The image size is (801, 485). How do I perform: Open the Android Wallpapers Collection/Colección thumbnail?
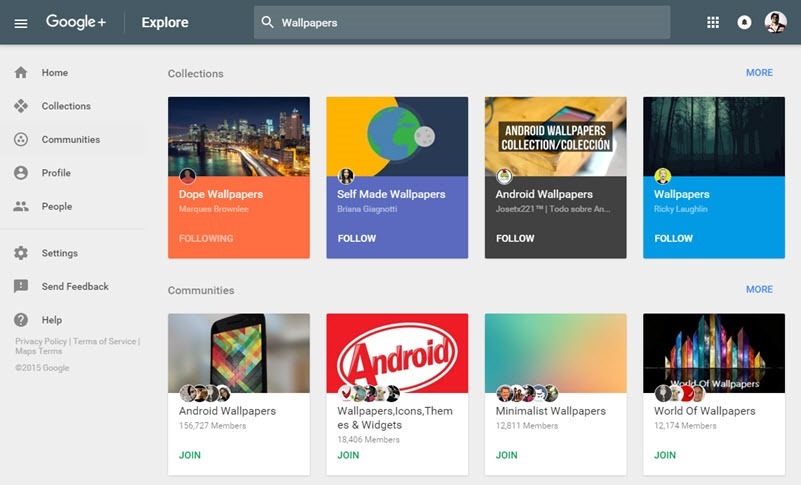click(x=555, y=136)
